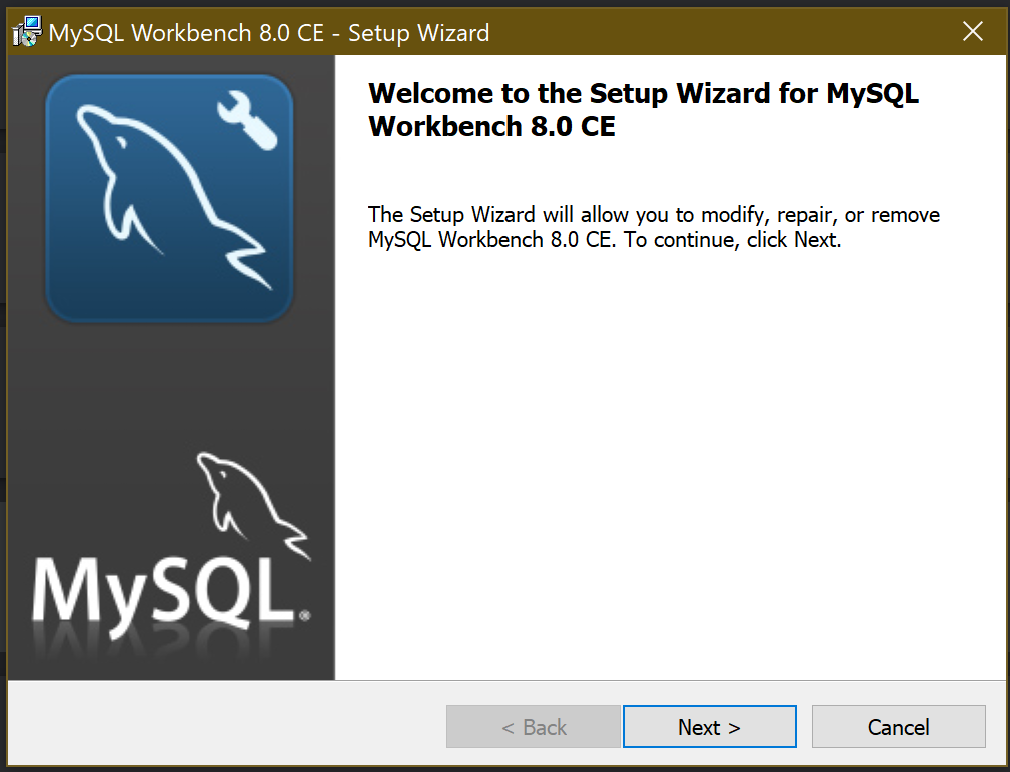Close the Setup Wizard window
This screenshot has height=772, width=1010.
click(973, 31)
